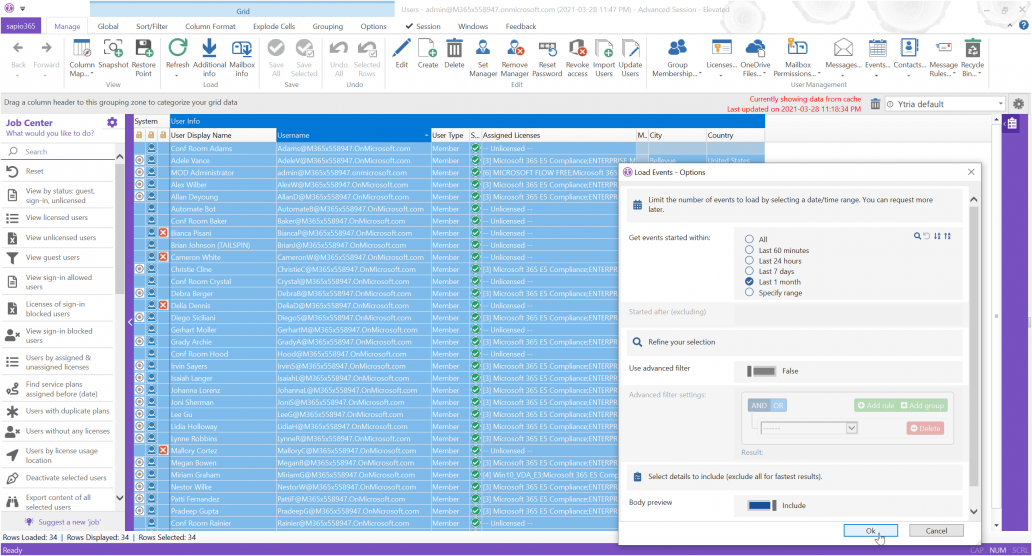
Task: Click the Create user icon
Action: [x=428, y=49]
